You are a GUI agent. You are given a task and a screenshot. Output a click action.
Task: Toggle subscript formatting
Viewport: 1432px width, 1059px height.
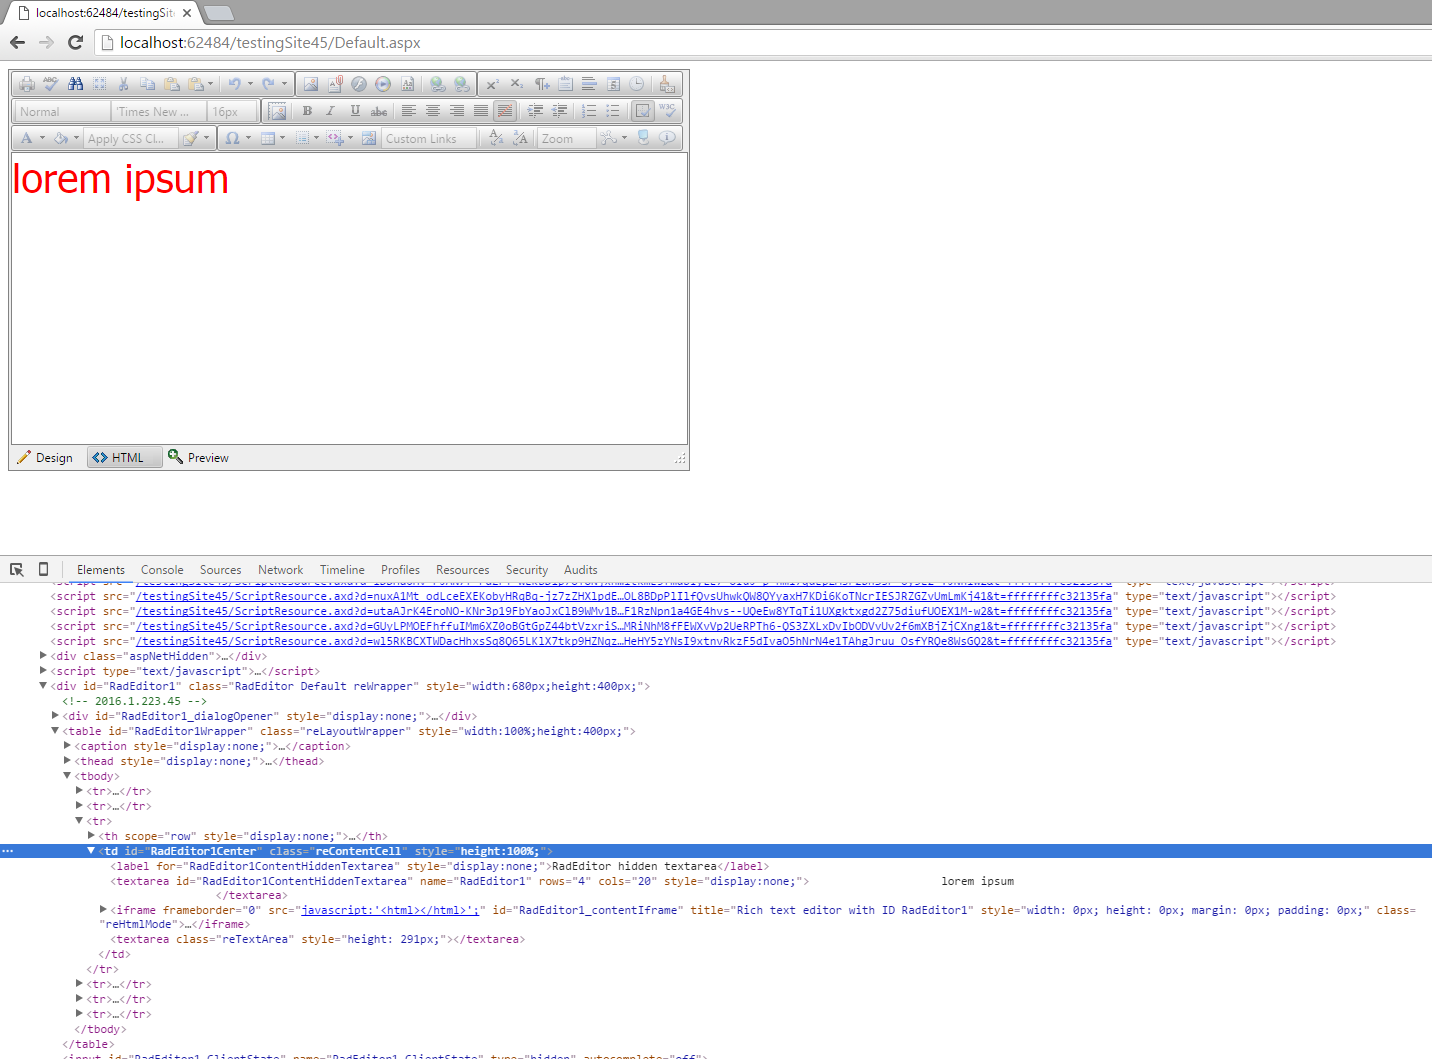(x=516, y=84)
